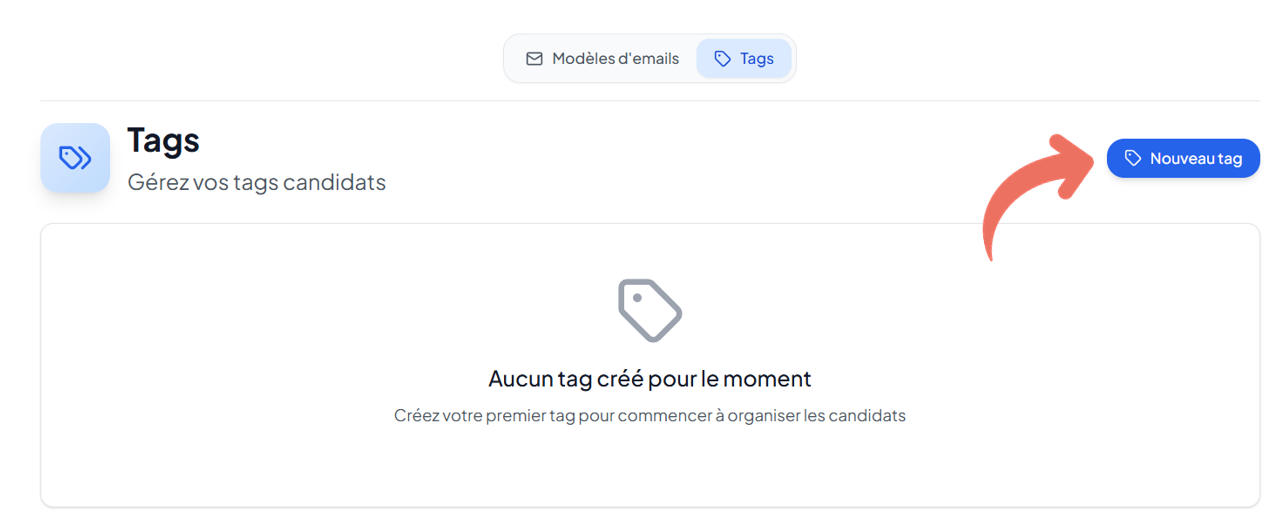
Task: Click the tag icon inside Nouveau tag button
Action: coord(1132,158)
